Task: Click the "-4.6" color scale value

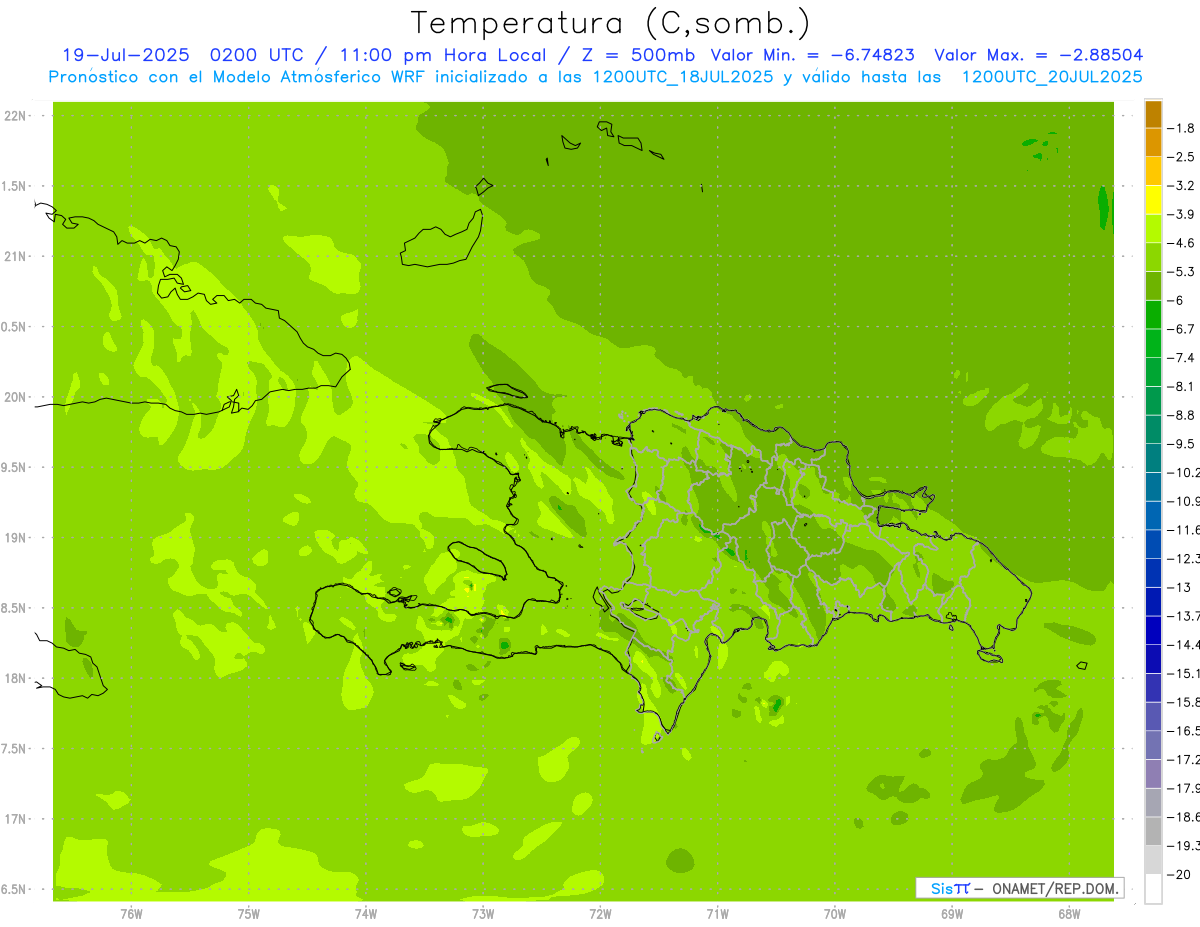Action: (x=1182, y=243)
